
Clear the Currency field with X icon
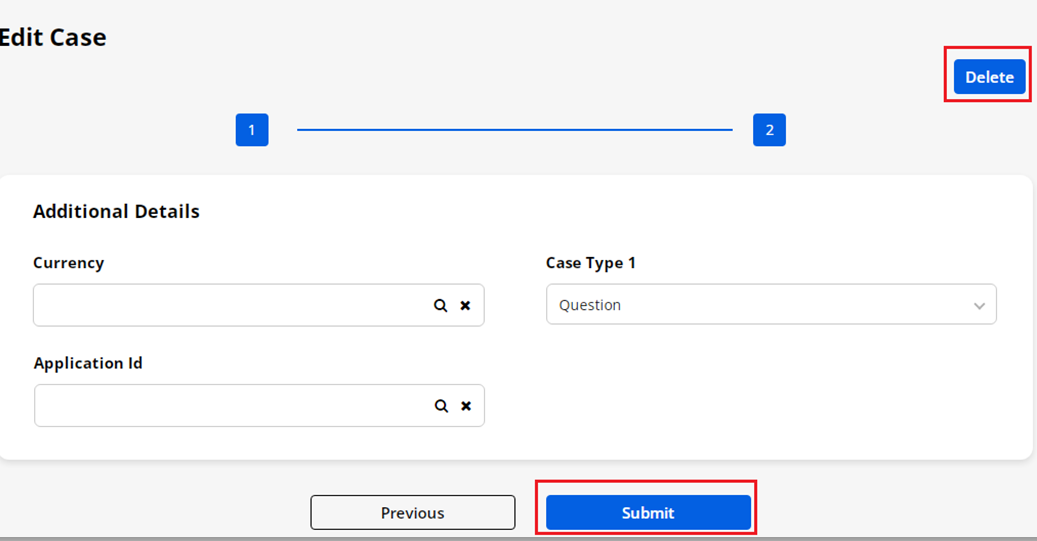point(465,306)
